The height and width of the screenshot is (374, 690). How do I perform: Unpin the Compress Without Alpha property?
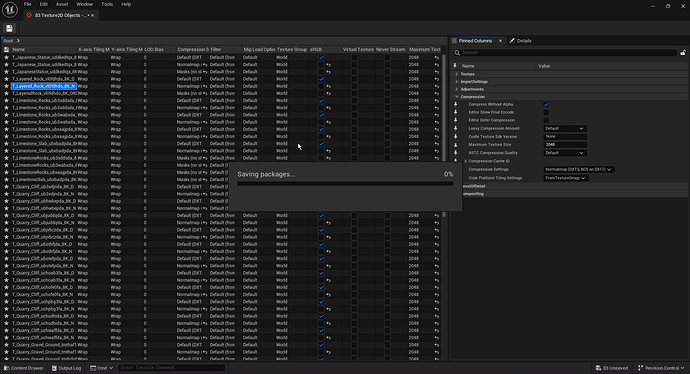(455, 104)
